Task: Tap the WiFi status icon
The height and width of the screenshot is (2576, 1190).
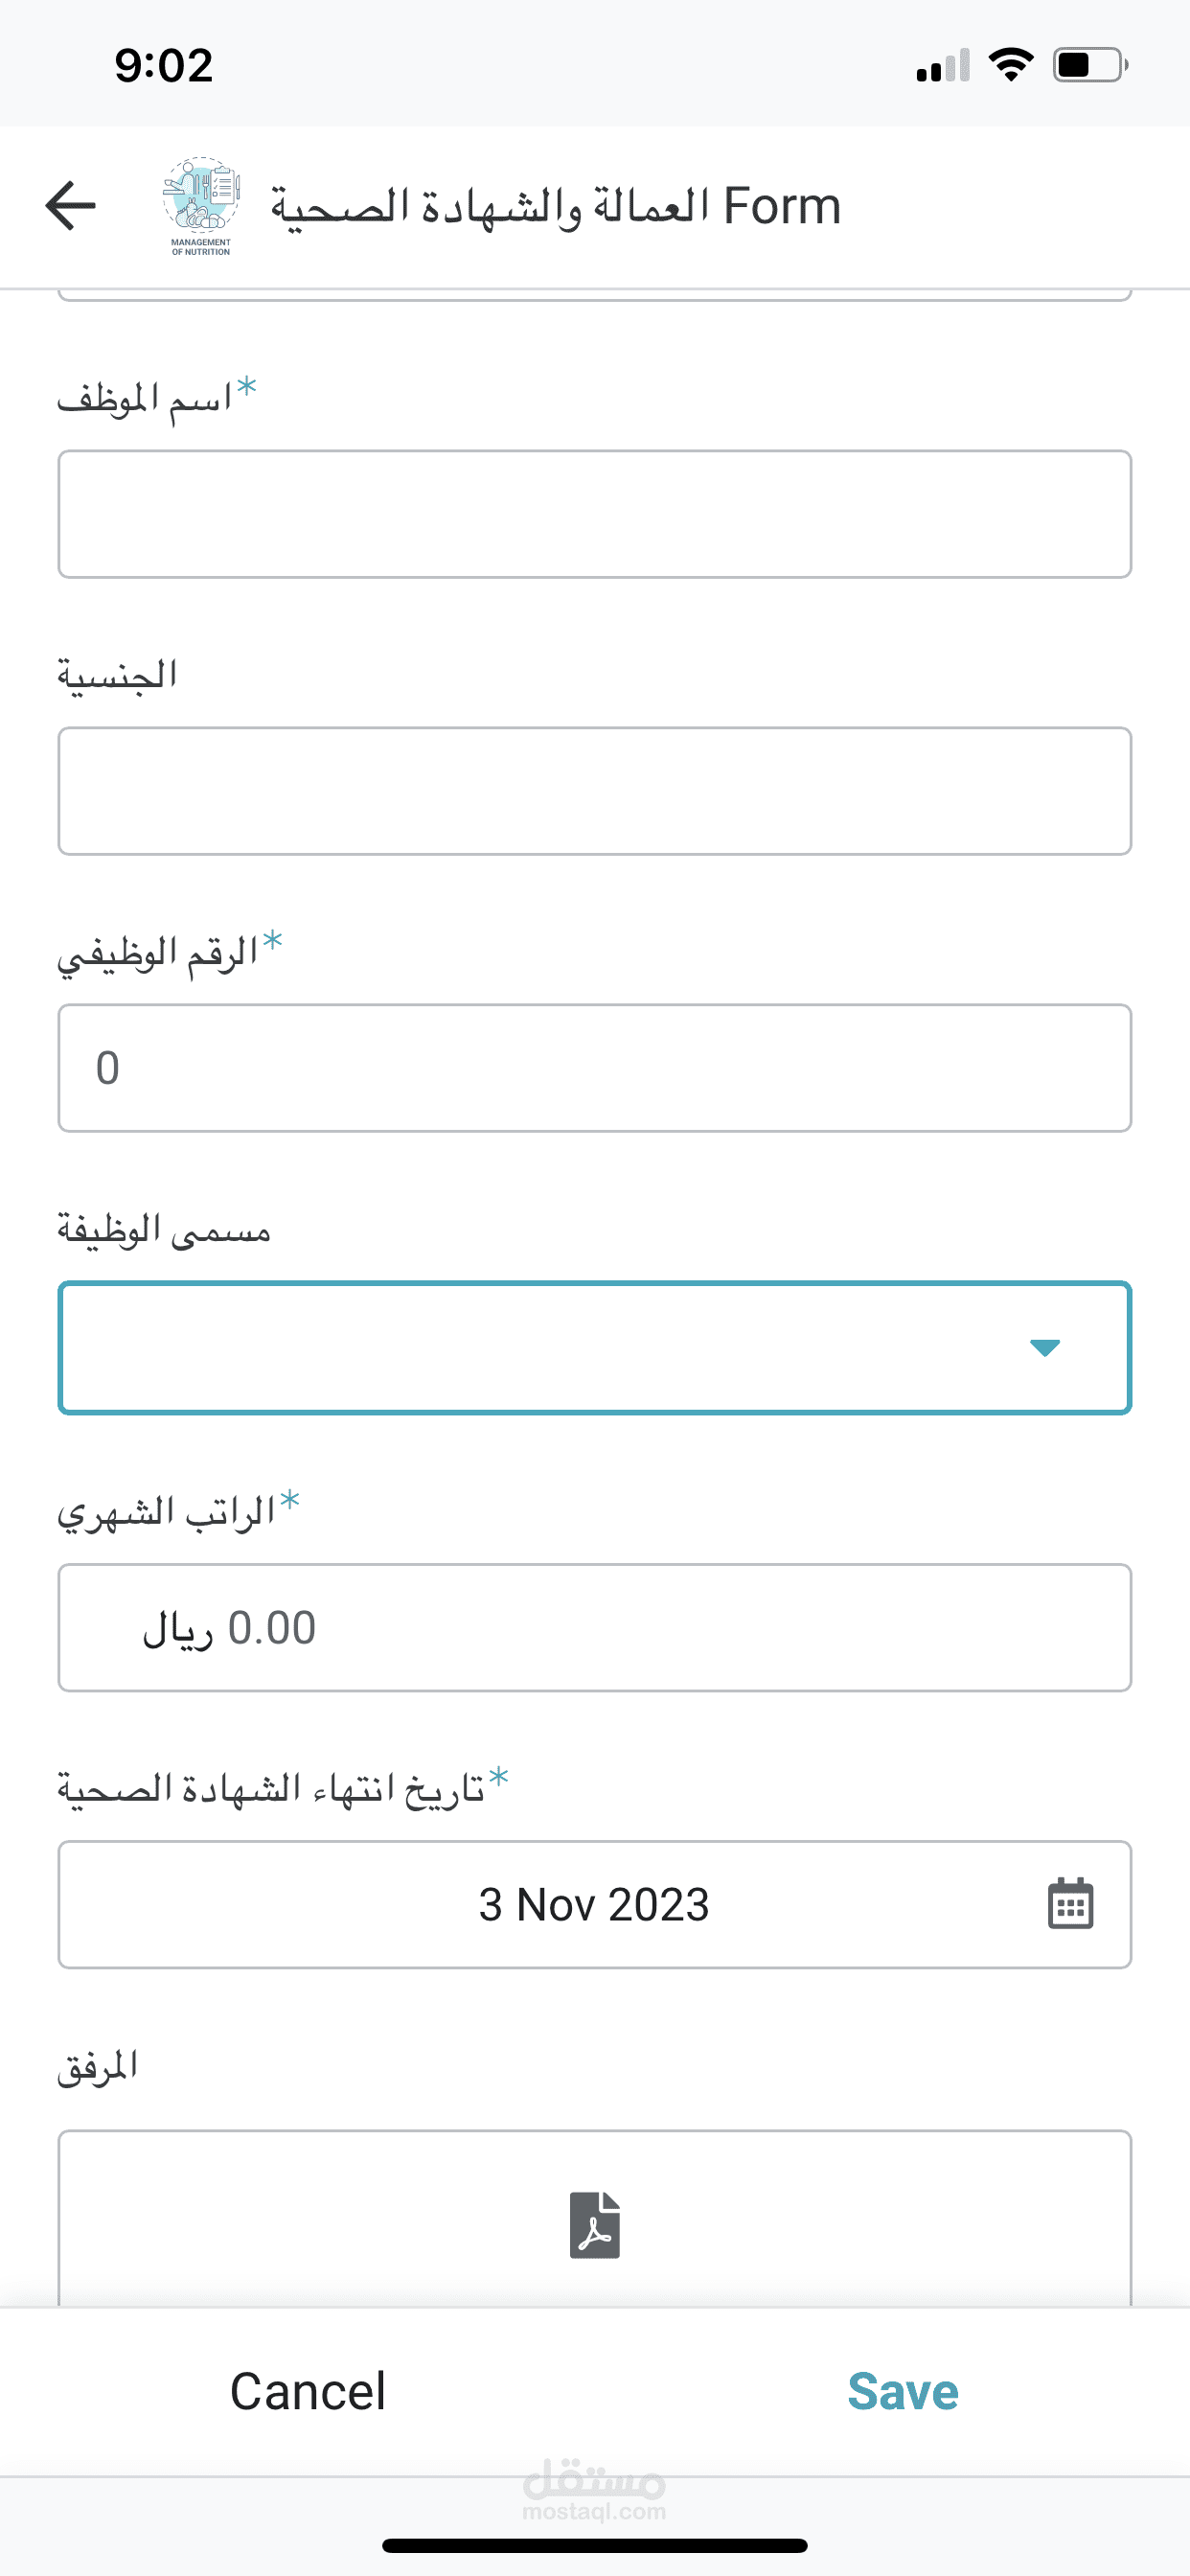Action: 1010,65
